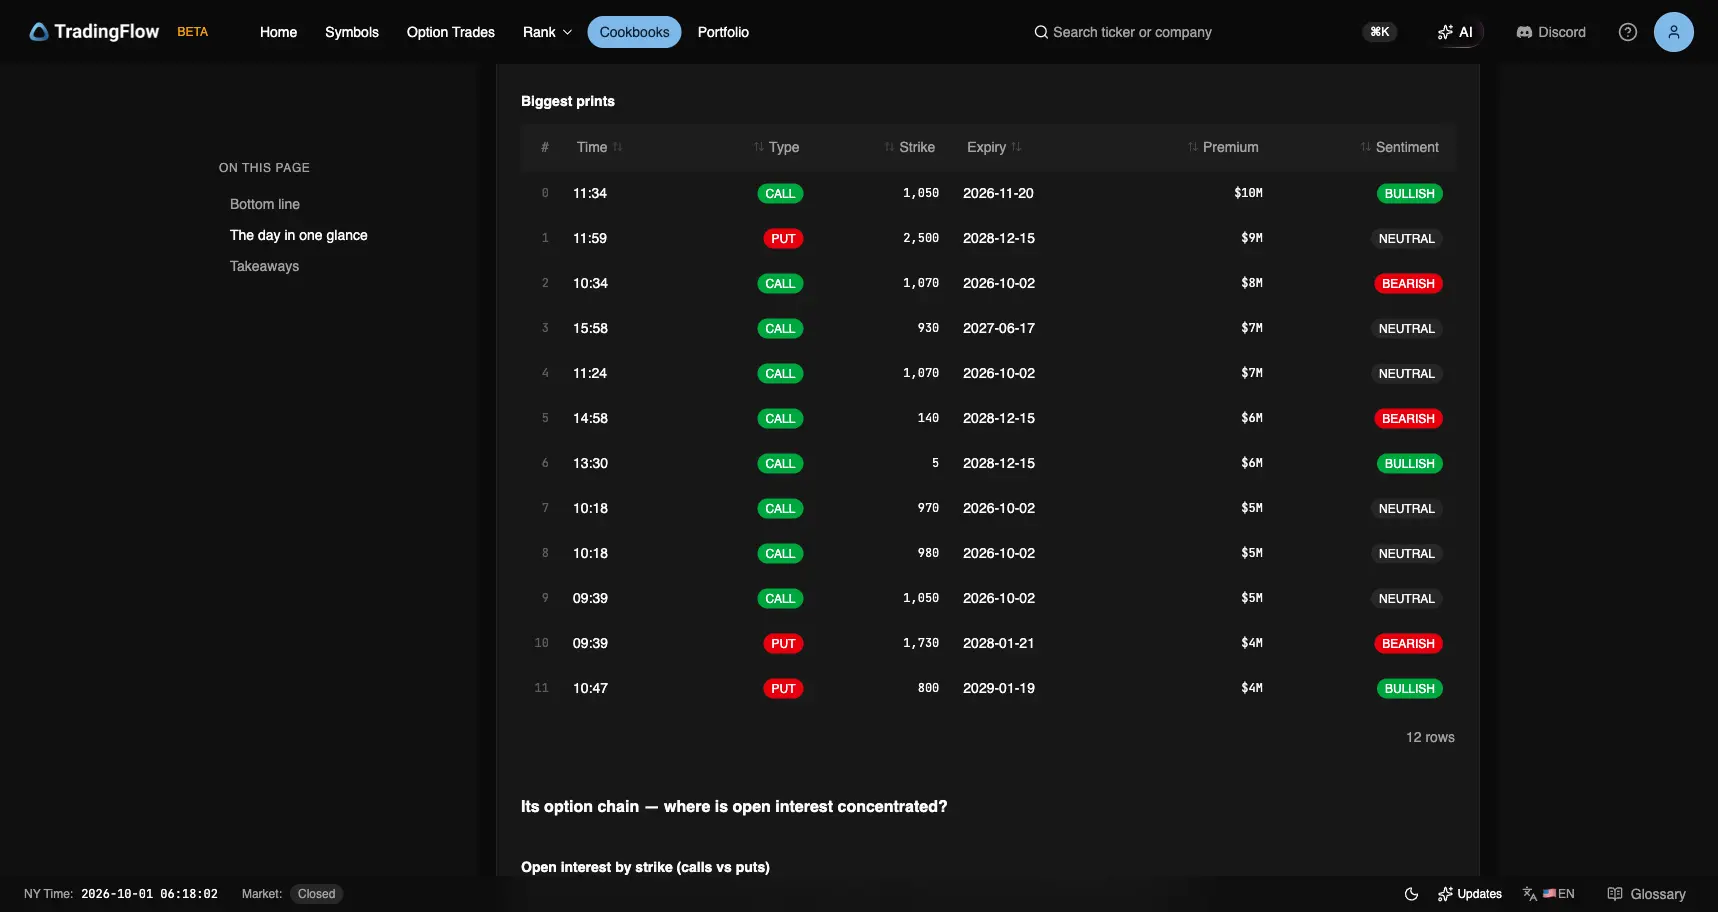Select the BULLISH badge in row 0
Viewport: 1718px width, 912px height.
(x=1409, y=194)
